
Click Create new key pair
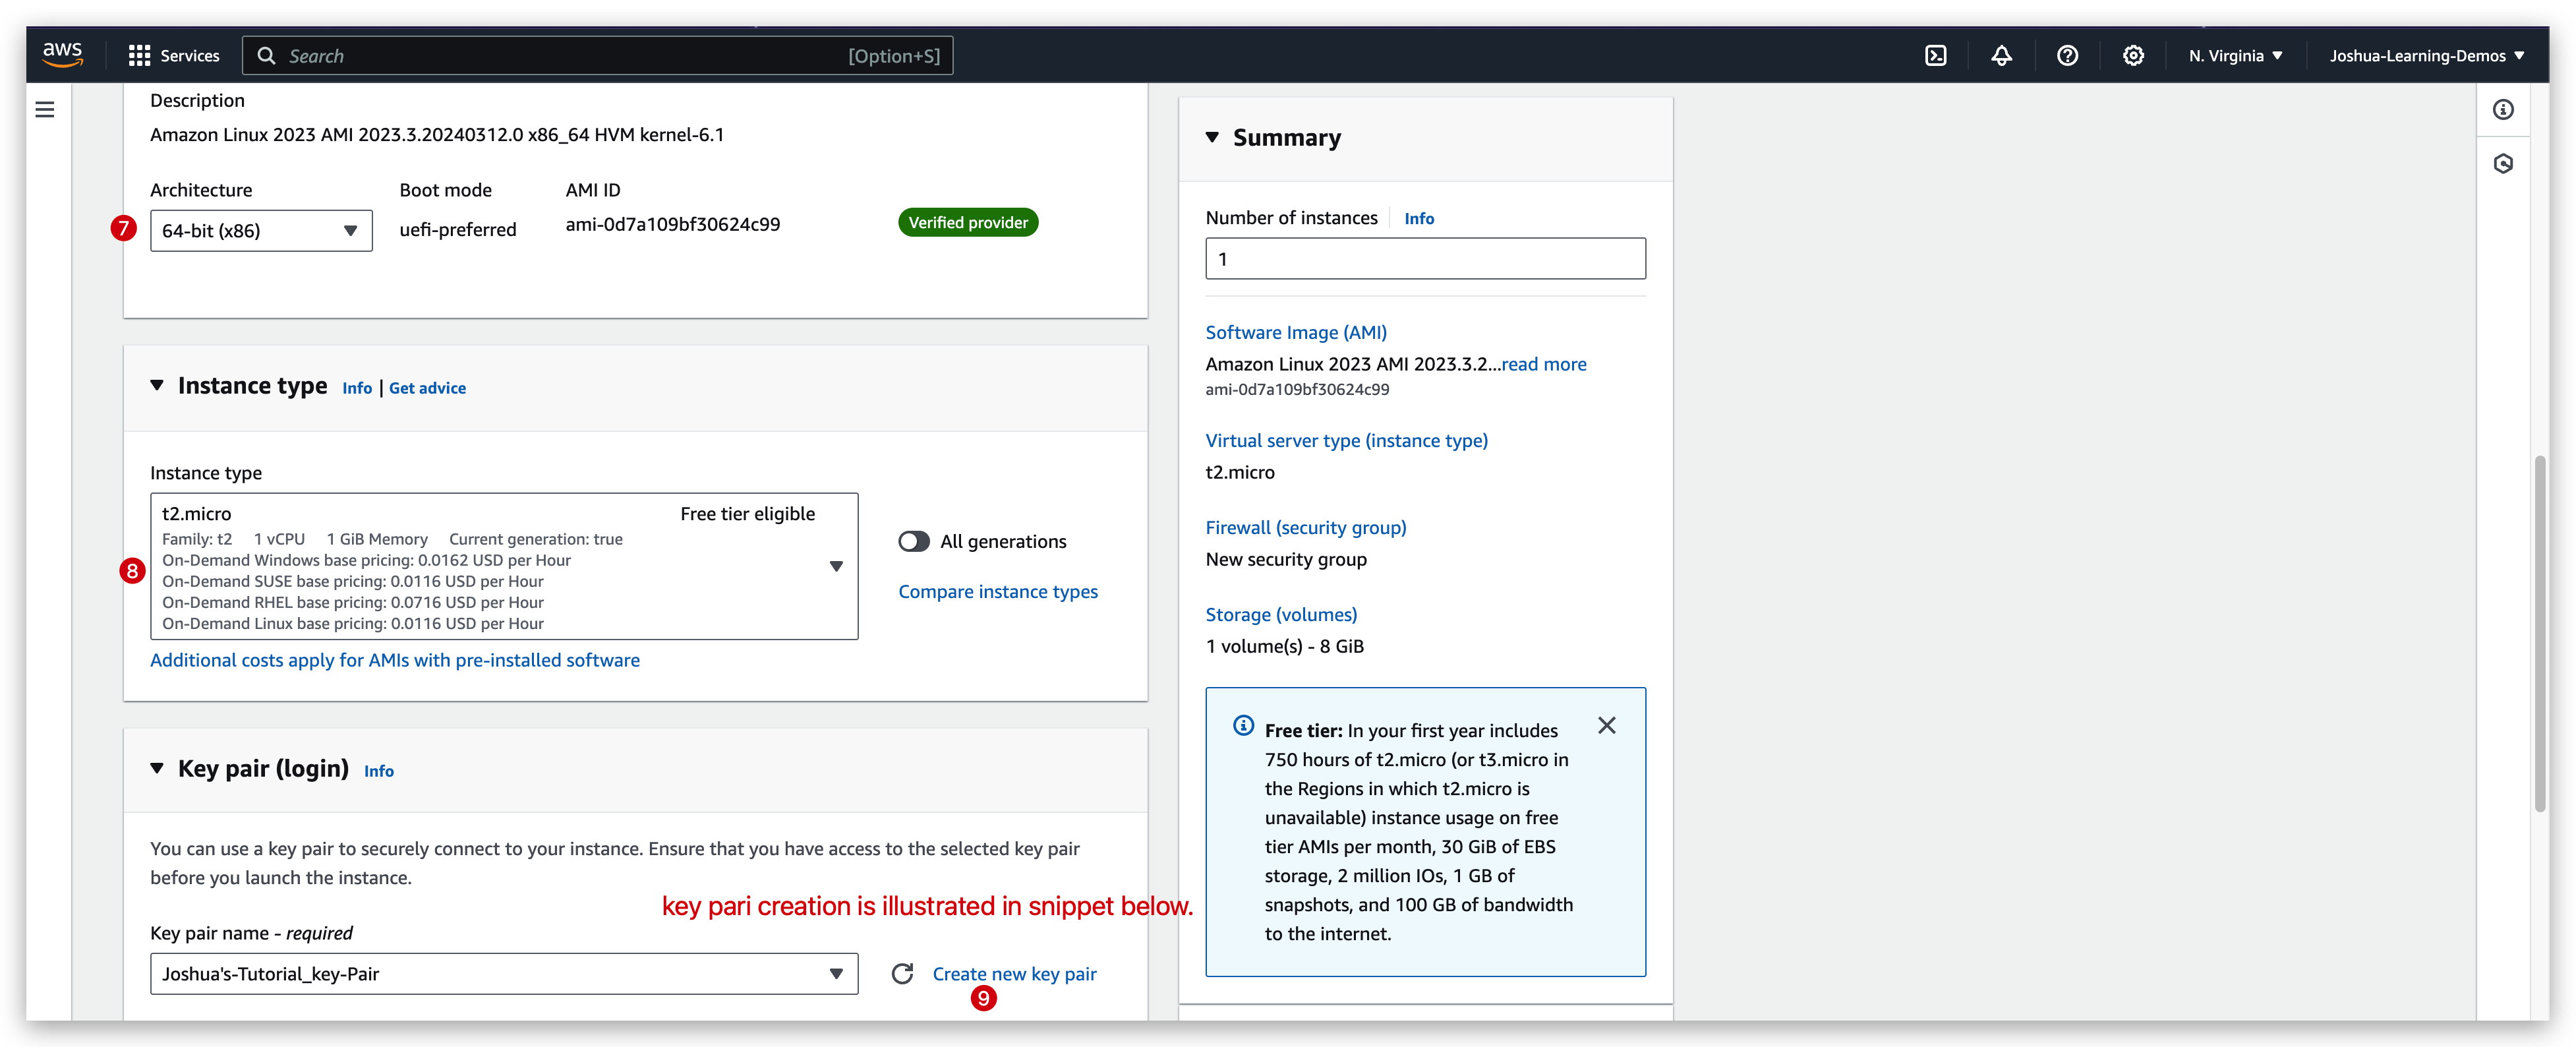1014,973
